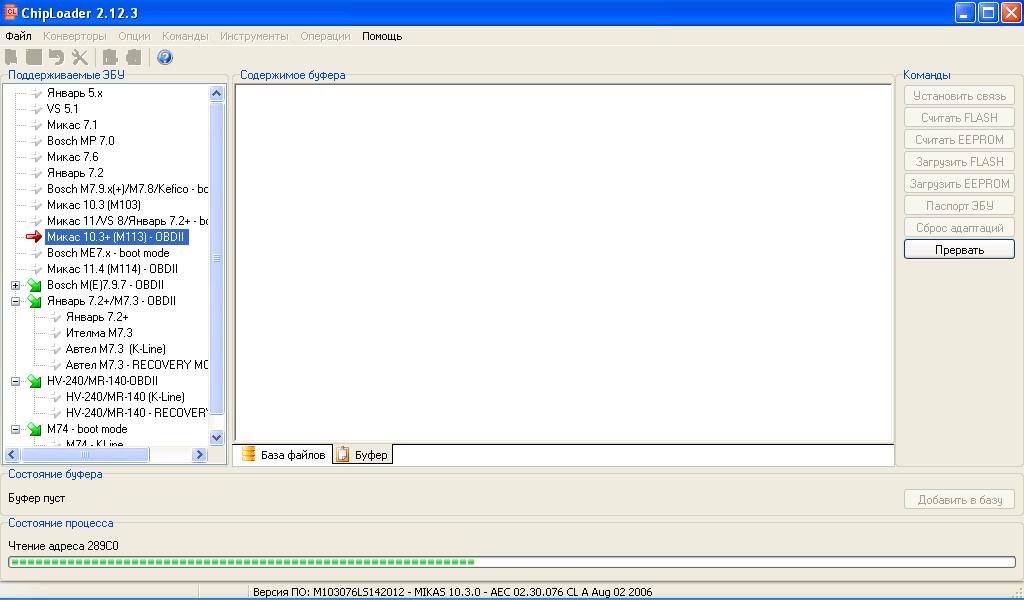The height and width of the screenshot is (600, 1024).
Task: Click the ChipLoader icon in the title bar
Action: coord(11,12)
